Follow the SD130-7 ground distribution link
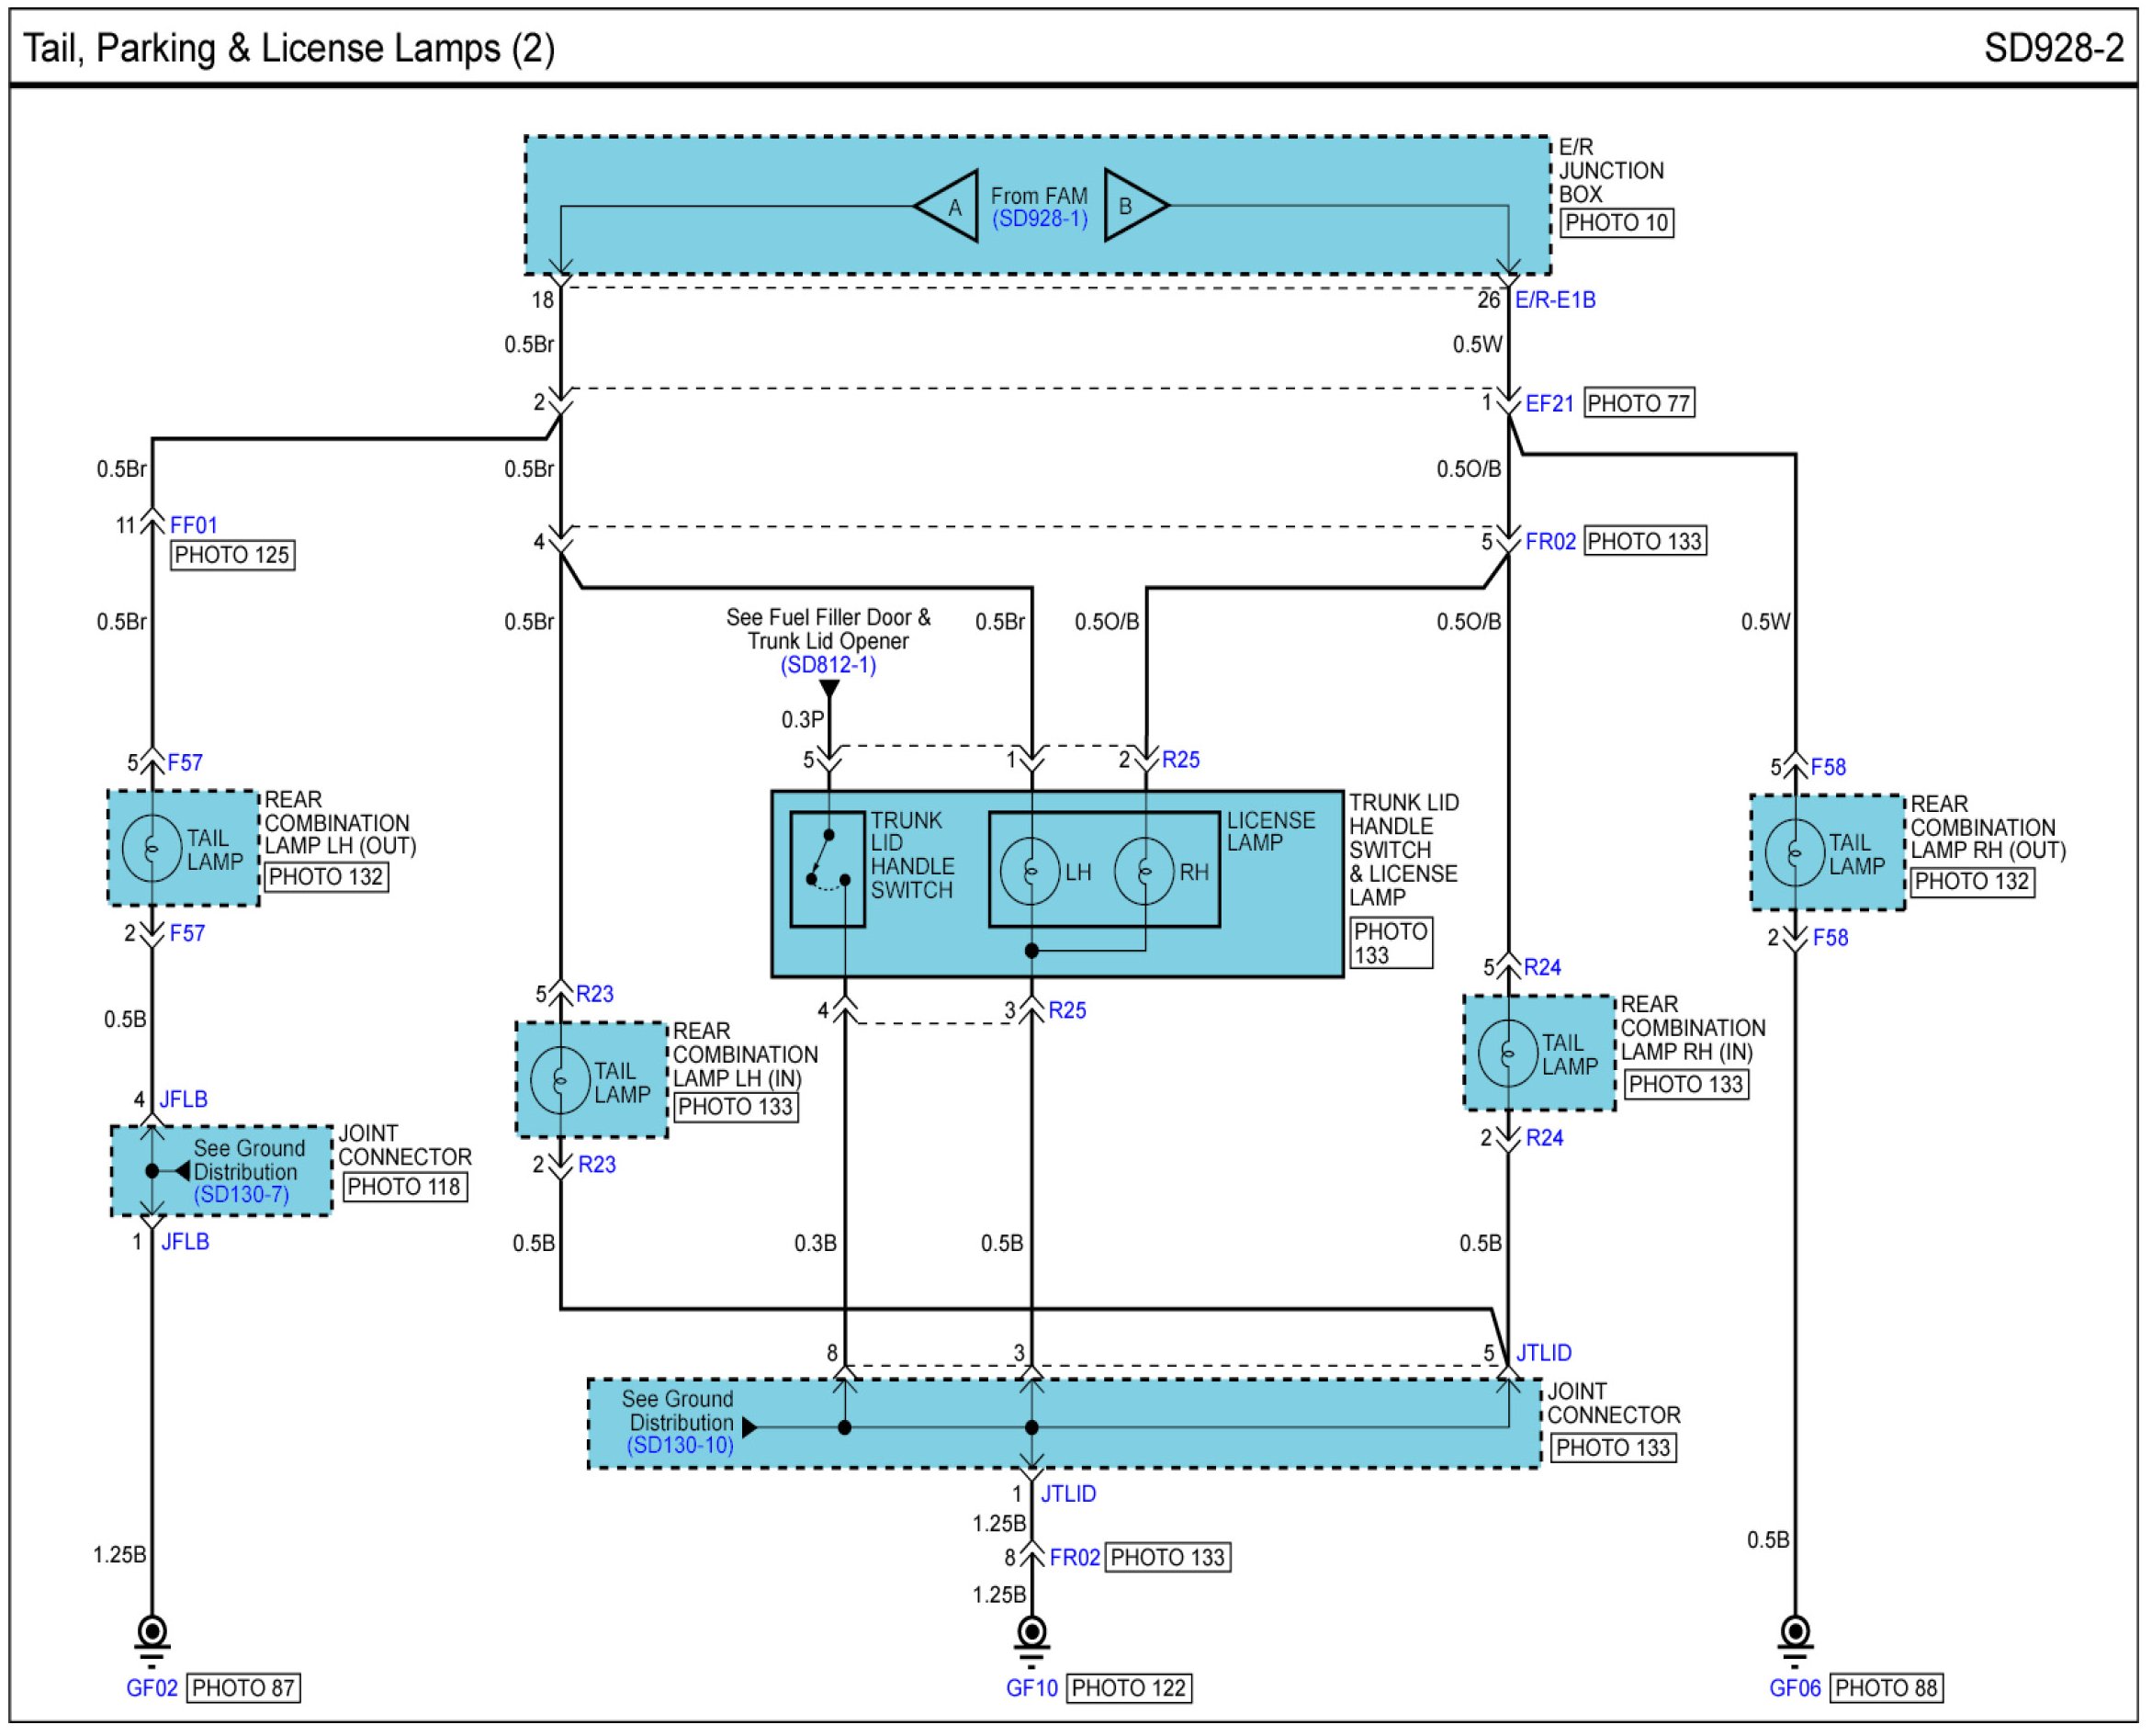Viewport: 2152px width, 1736px height. [x=241, y=1195]
